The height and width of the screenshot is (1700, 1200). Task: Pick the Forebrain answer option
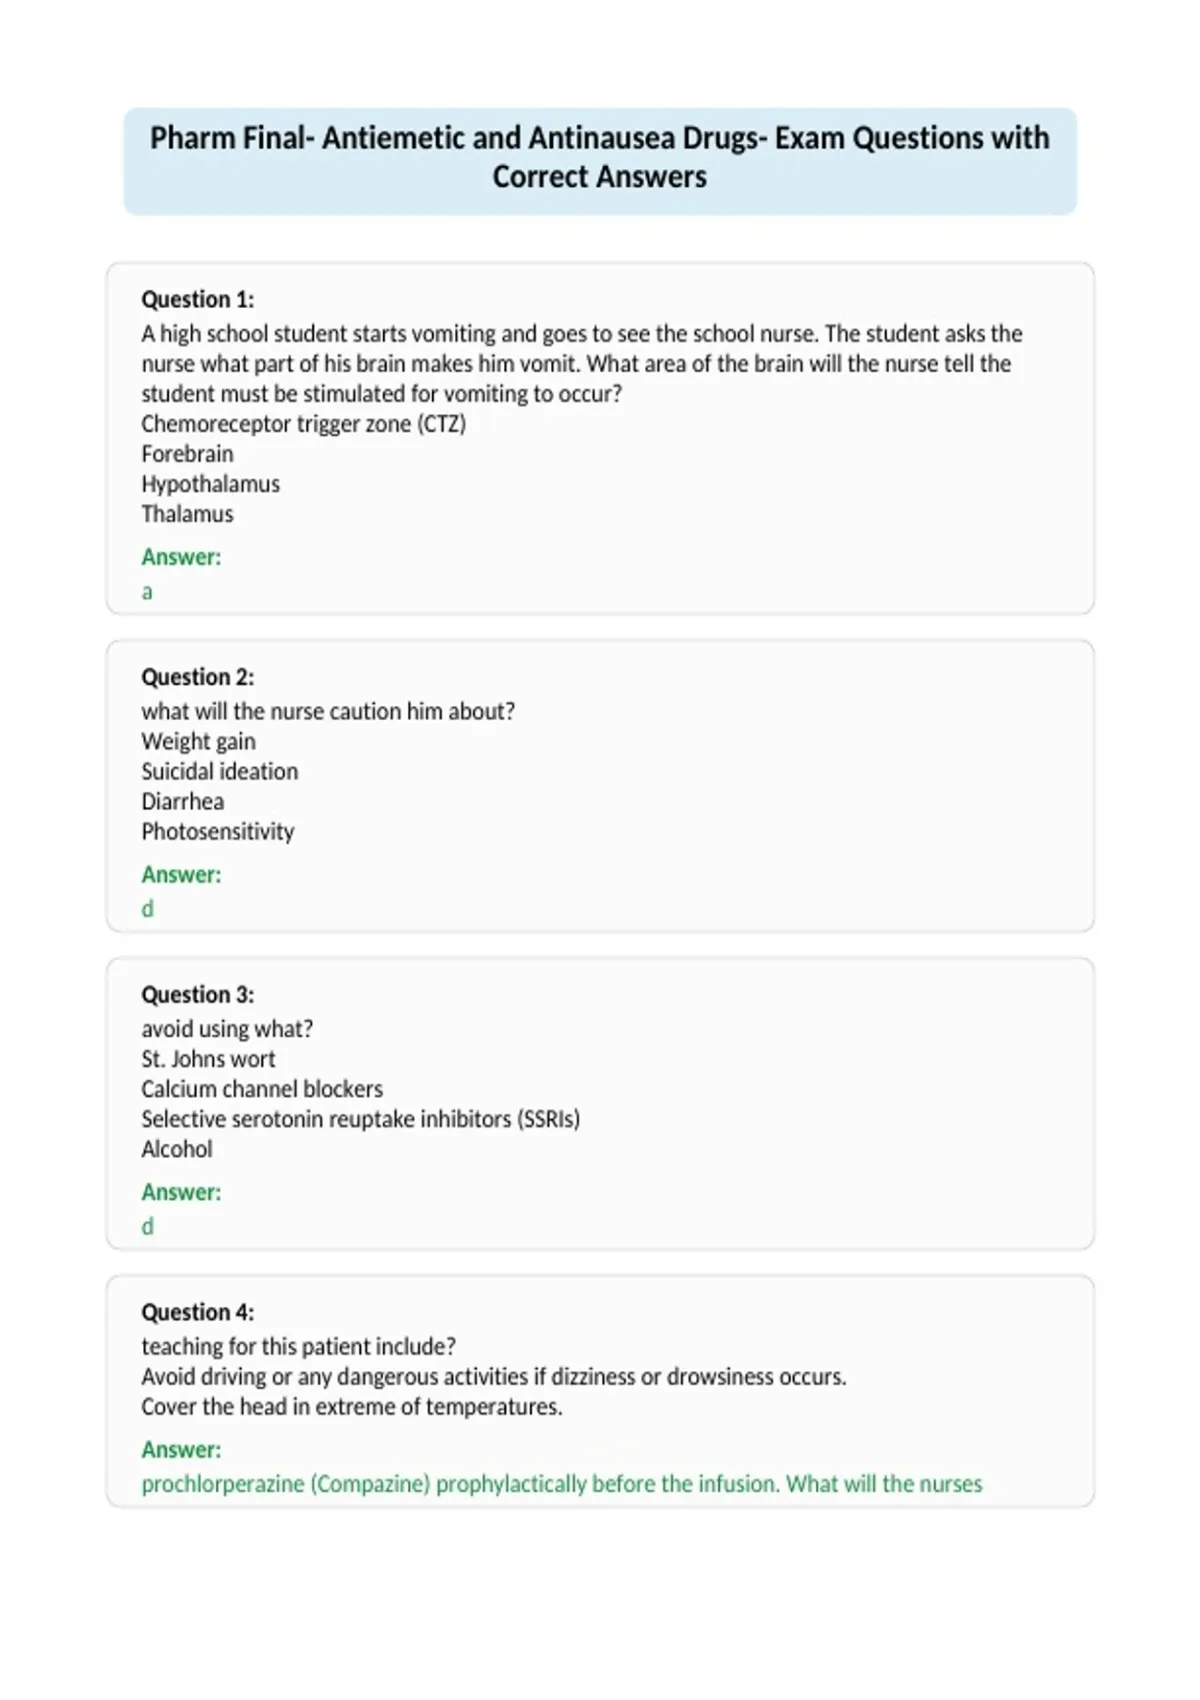[187, 454]
